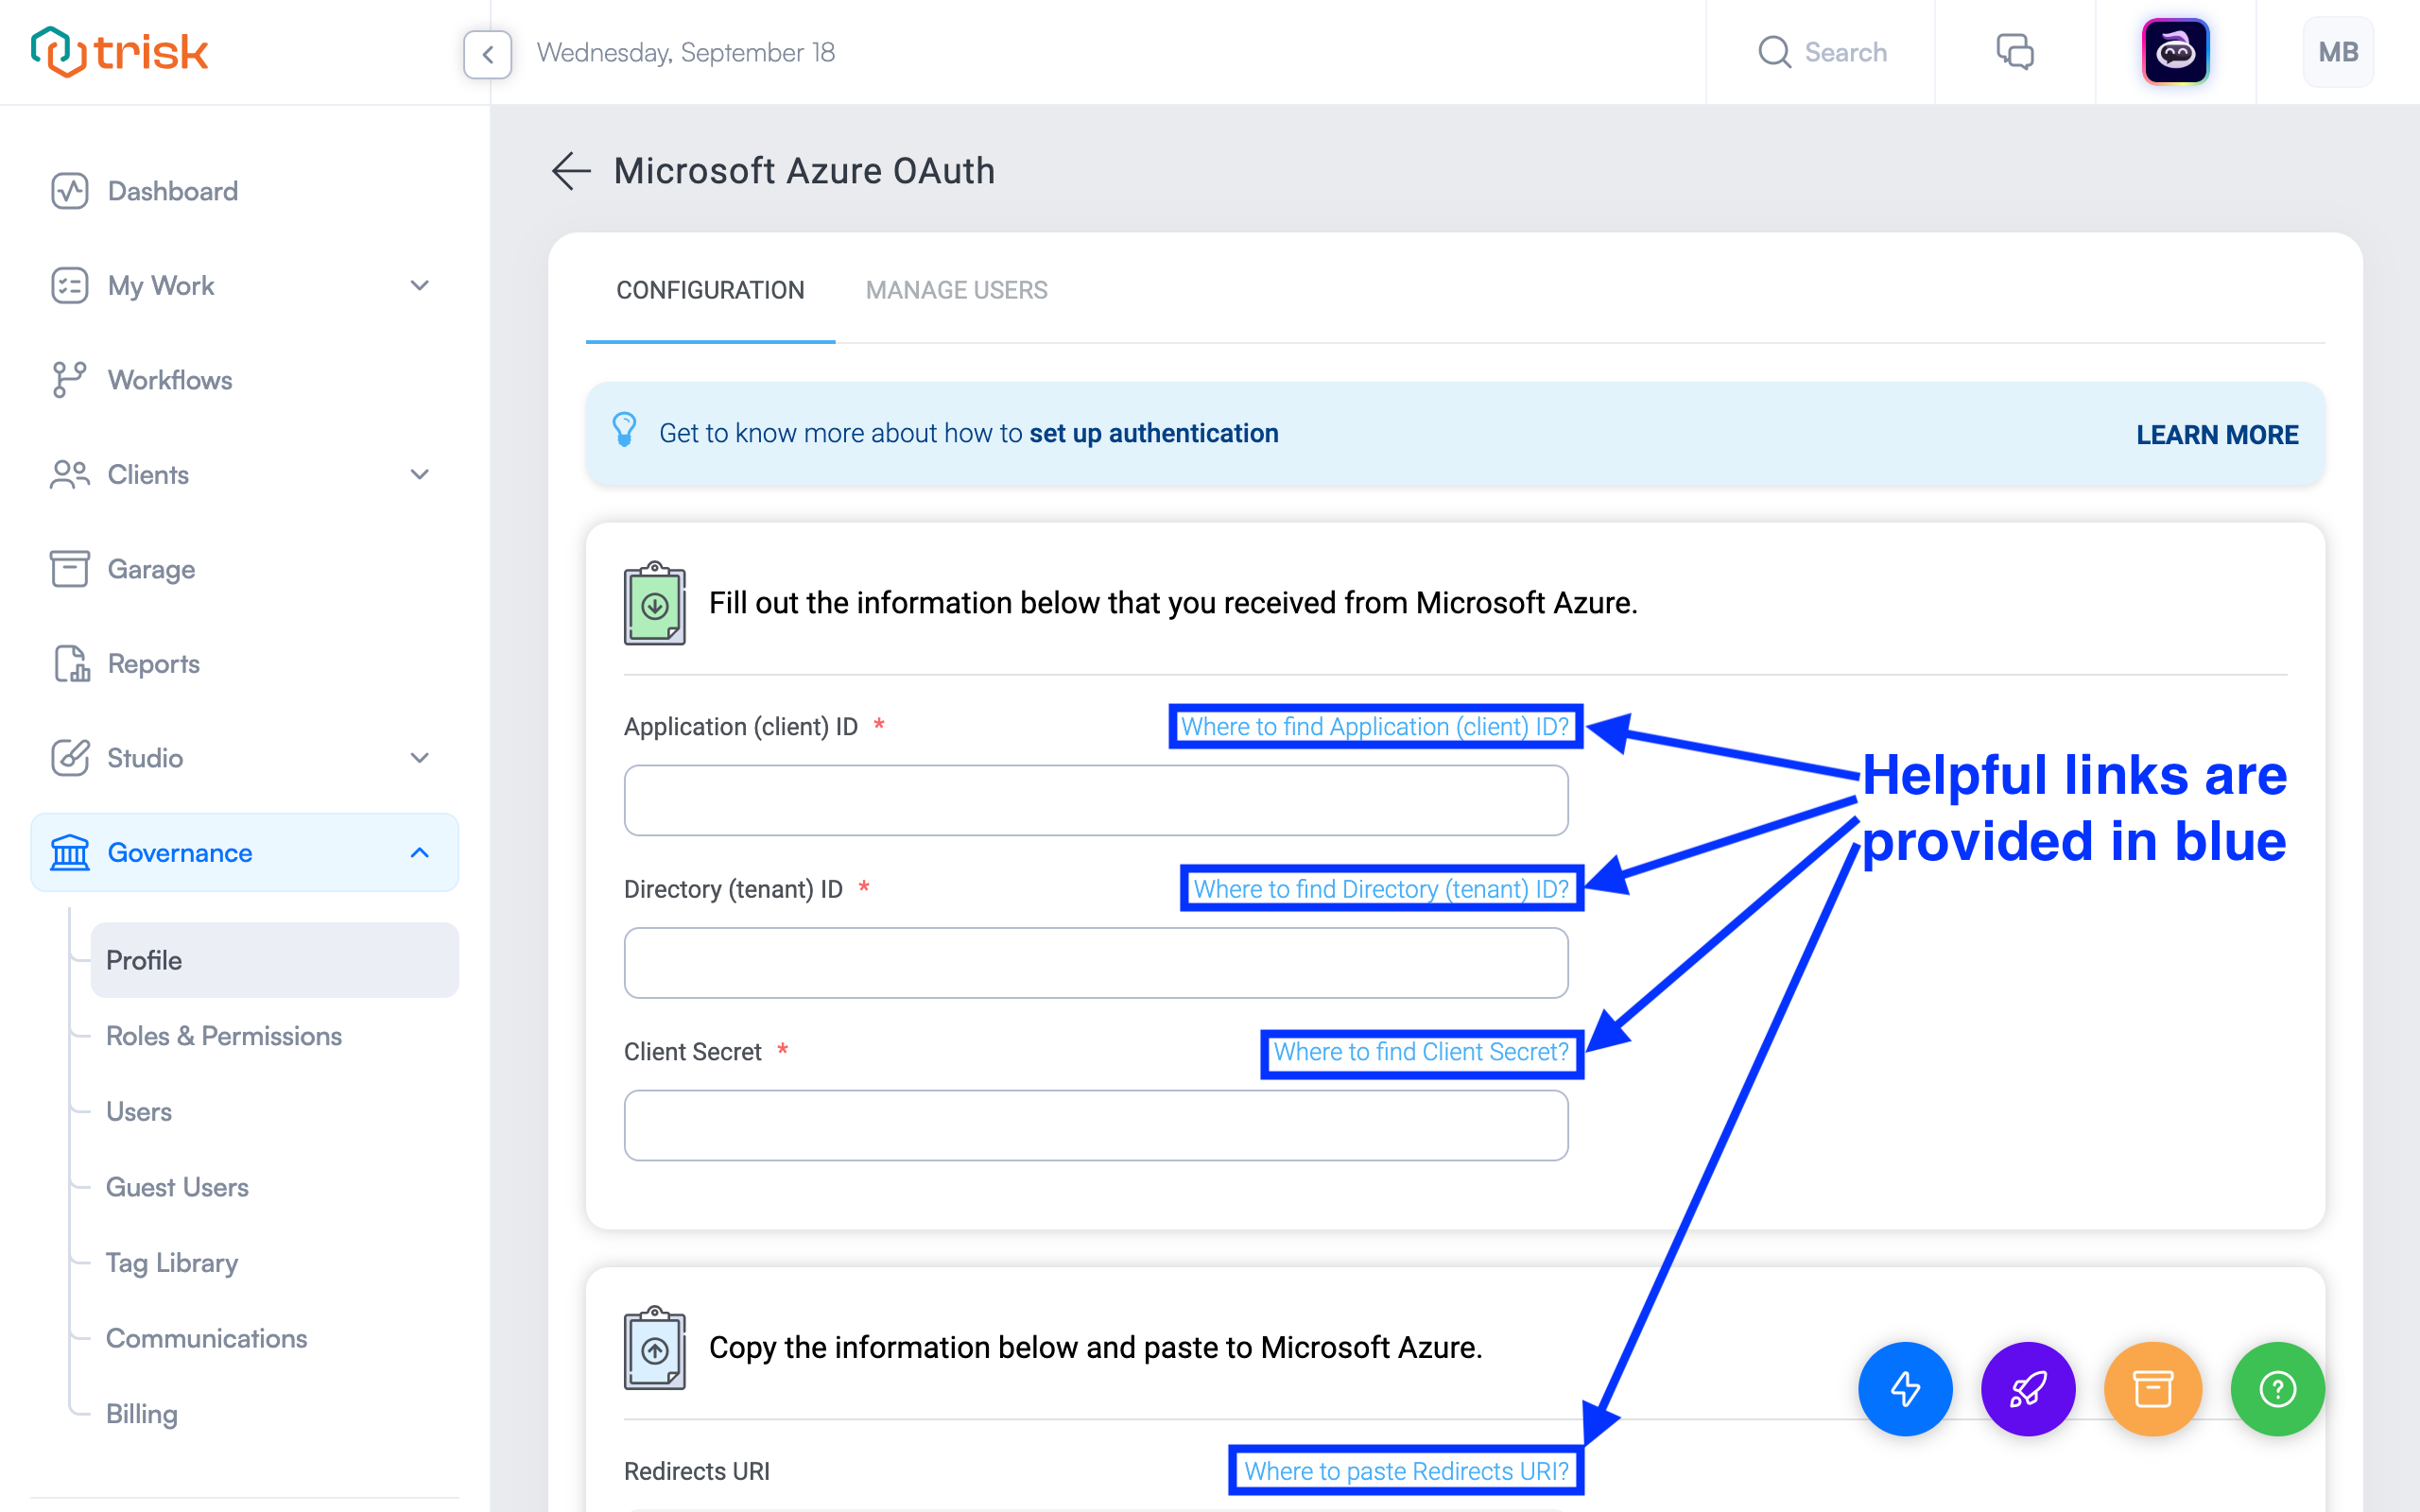Click the back arrow navigation button
This screenshot has height=1512, width=2420.
570,171
